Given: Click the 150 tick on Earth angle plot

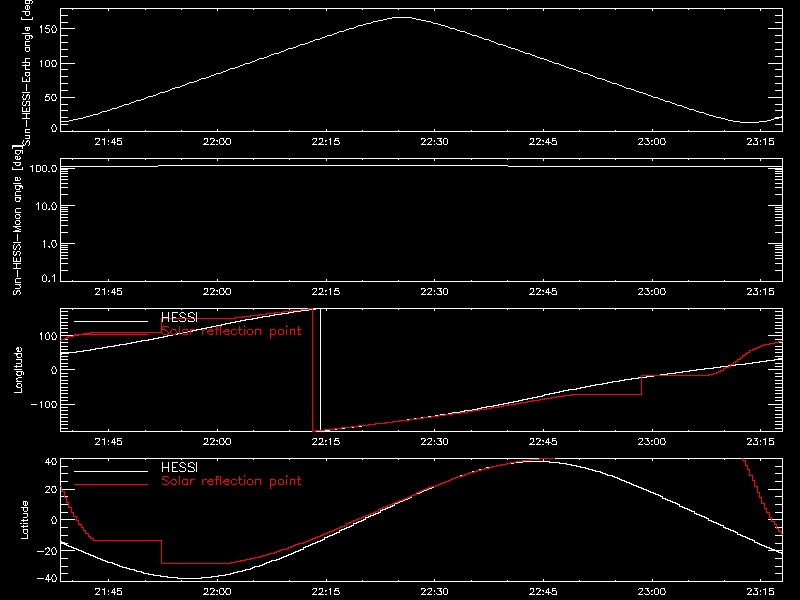Looking at the screenshot, I should click(x=48, y=30).
